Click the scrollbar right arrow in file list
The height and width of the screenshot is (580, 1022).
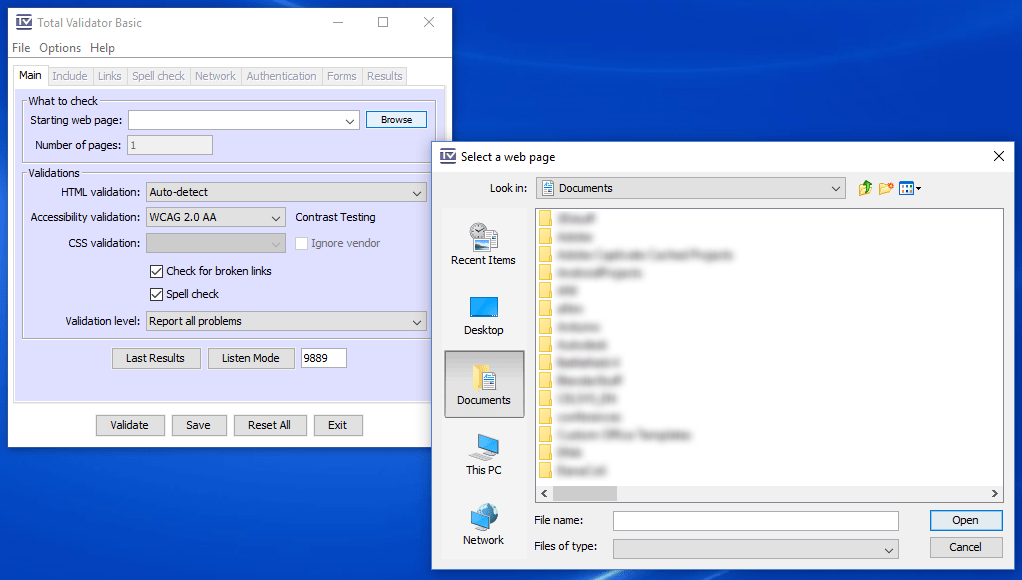[x=995, y=494]
